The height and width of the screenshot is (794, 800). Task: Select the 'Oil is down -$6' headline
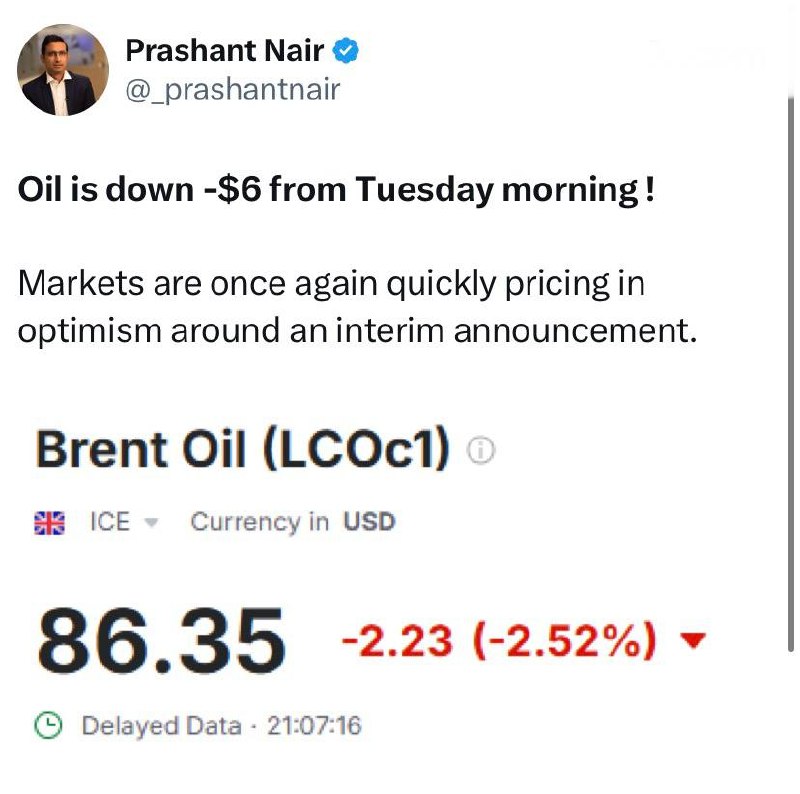(336, 189)
